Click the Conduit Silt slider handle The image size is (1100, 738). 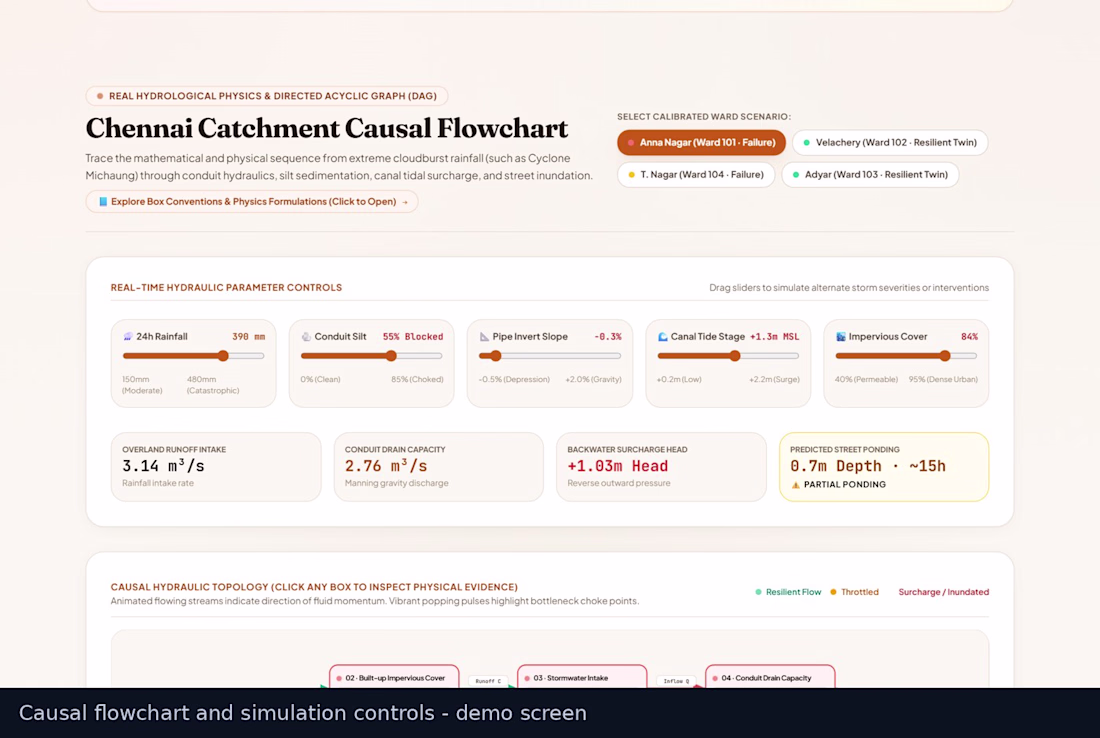391,356
